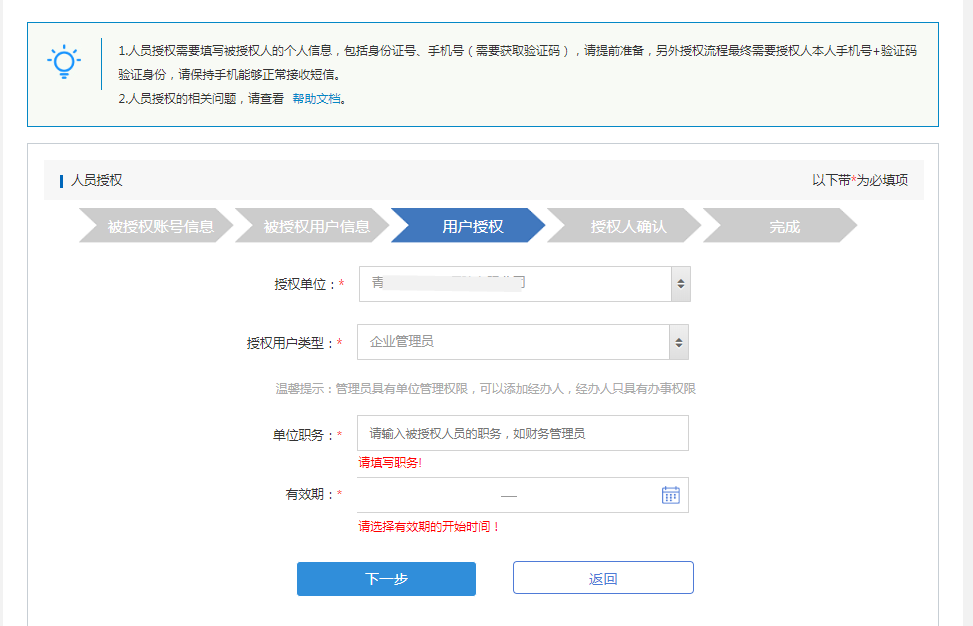Click the up-down arrow of 授权单位 selector
This screenshot has width=973, height=626.
click(680, 284)
